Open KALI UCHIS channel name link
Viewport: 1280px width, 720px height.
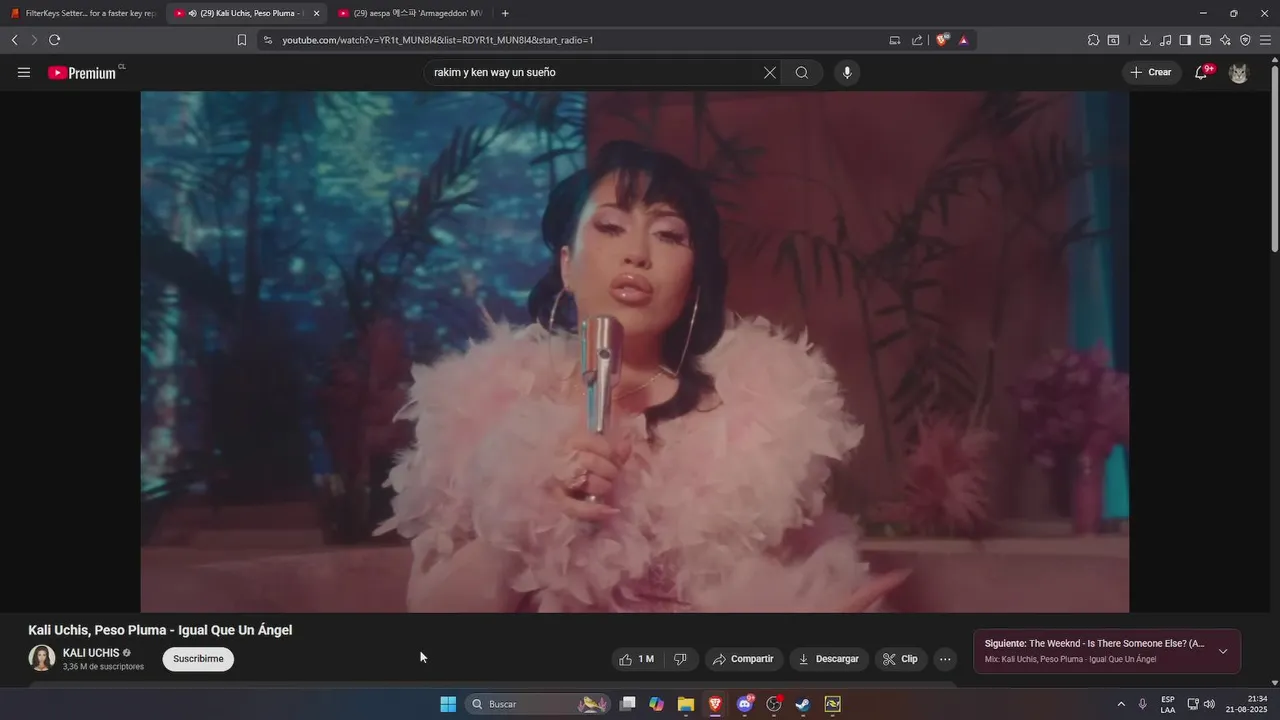91,653
